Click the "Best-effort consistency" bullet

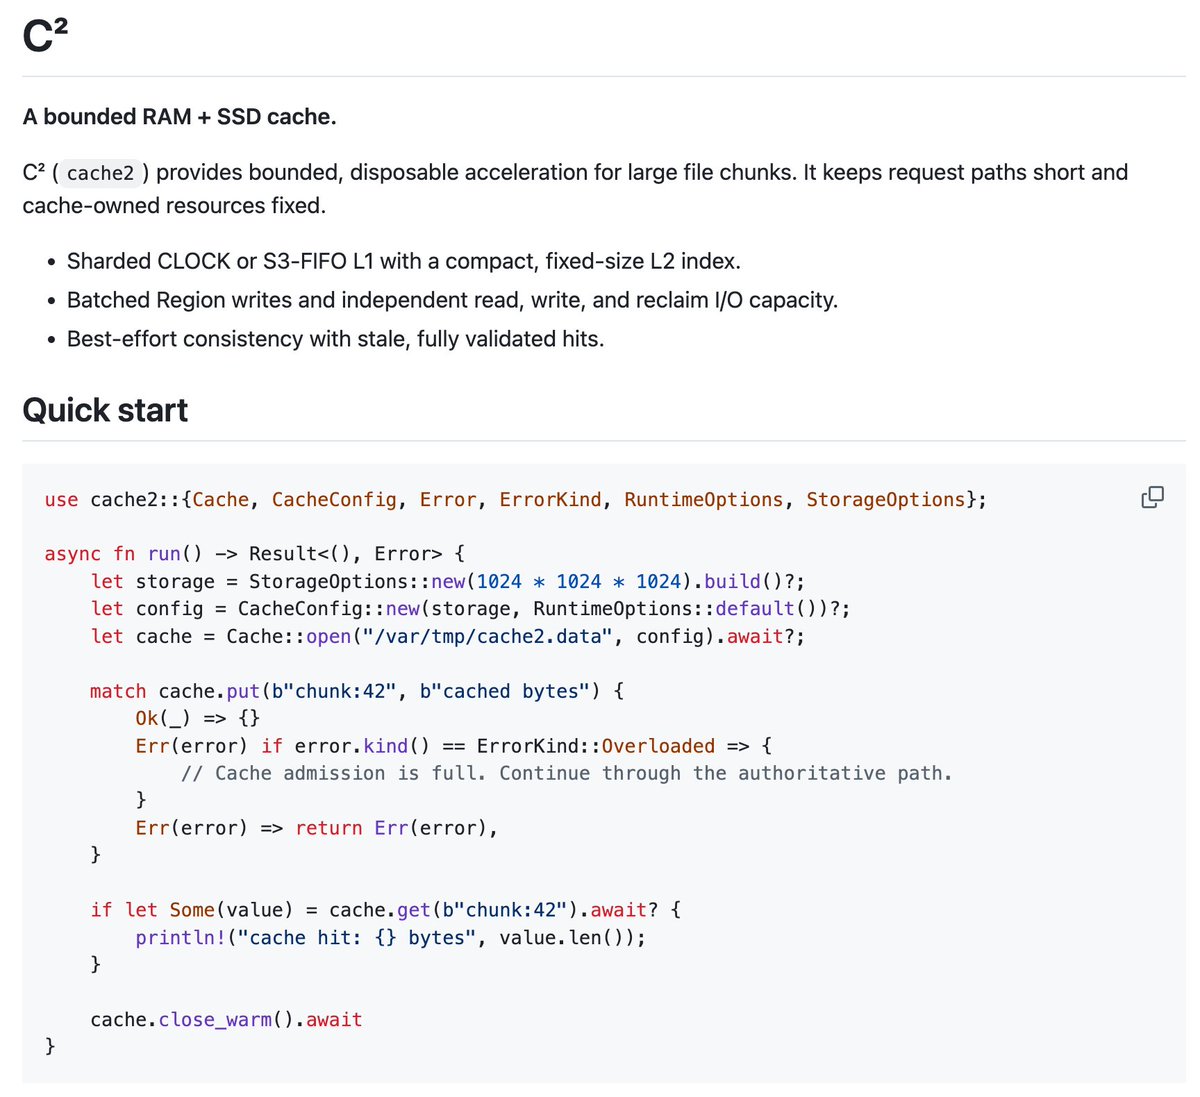coord(336,339)
